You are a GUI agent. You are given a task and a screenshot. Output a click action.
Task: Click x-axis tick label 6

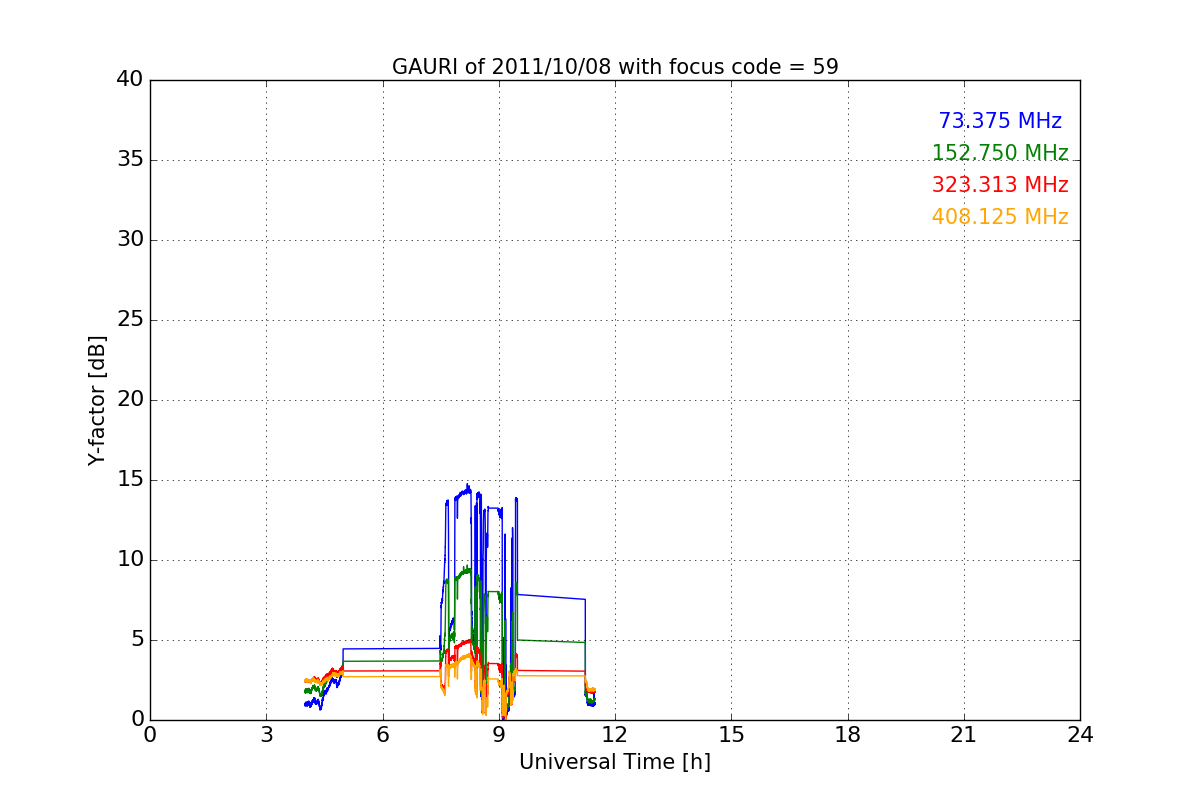(383, 735)
